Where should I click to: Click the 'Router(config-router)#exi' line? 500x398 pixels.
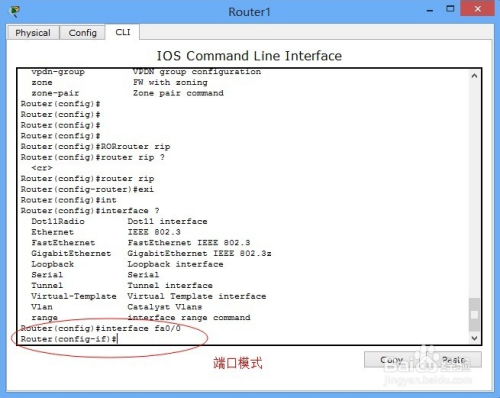pyautogui.click(x=87, y=189)
